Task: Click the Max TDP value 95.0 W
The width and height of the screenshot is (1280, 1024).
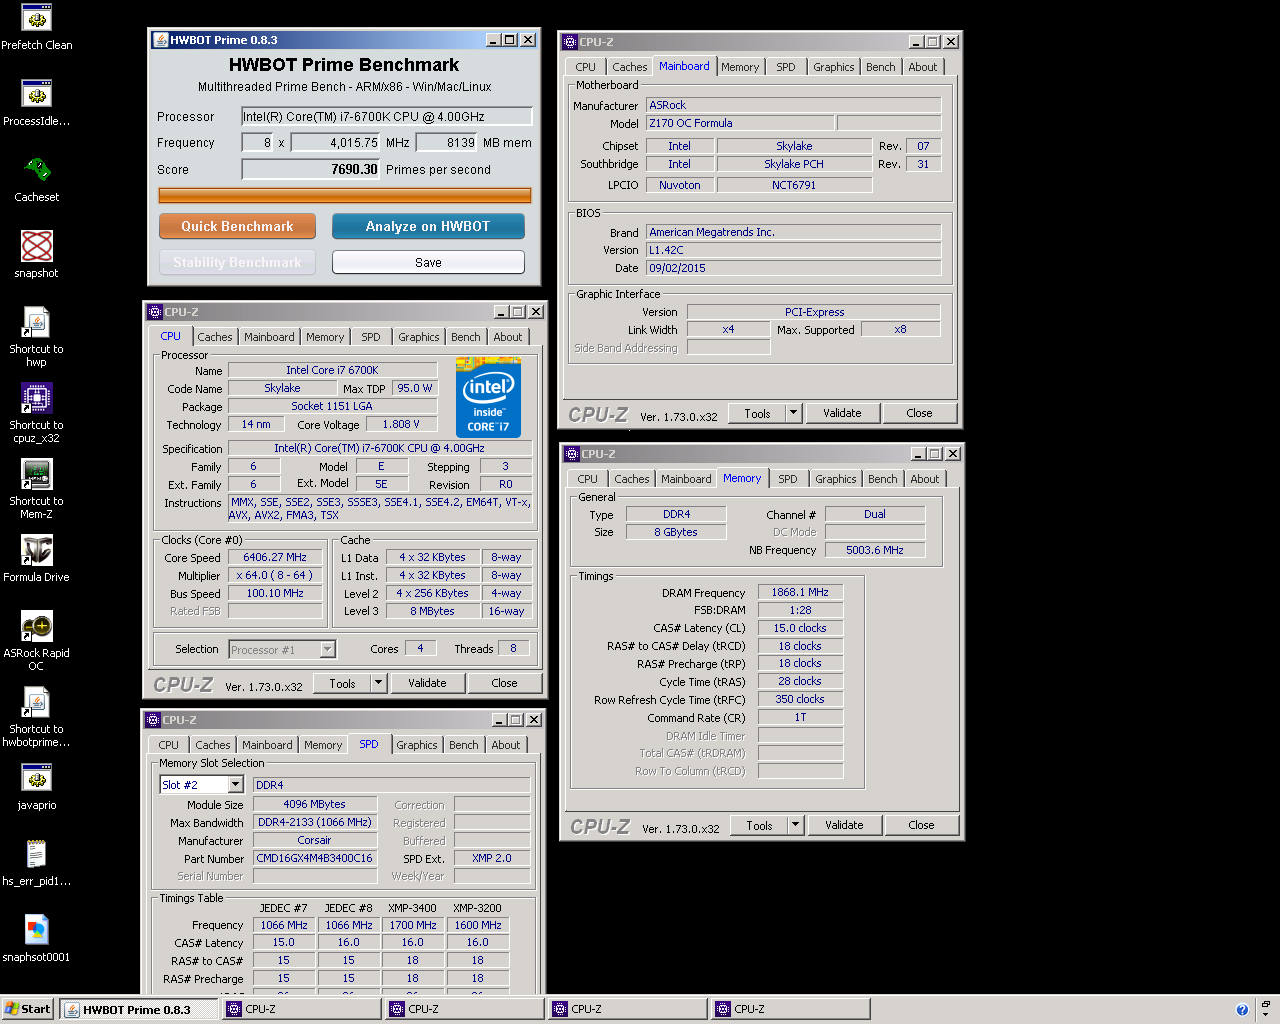Action: (x=415, y=389)
